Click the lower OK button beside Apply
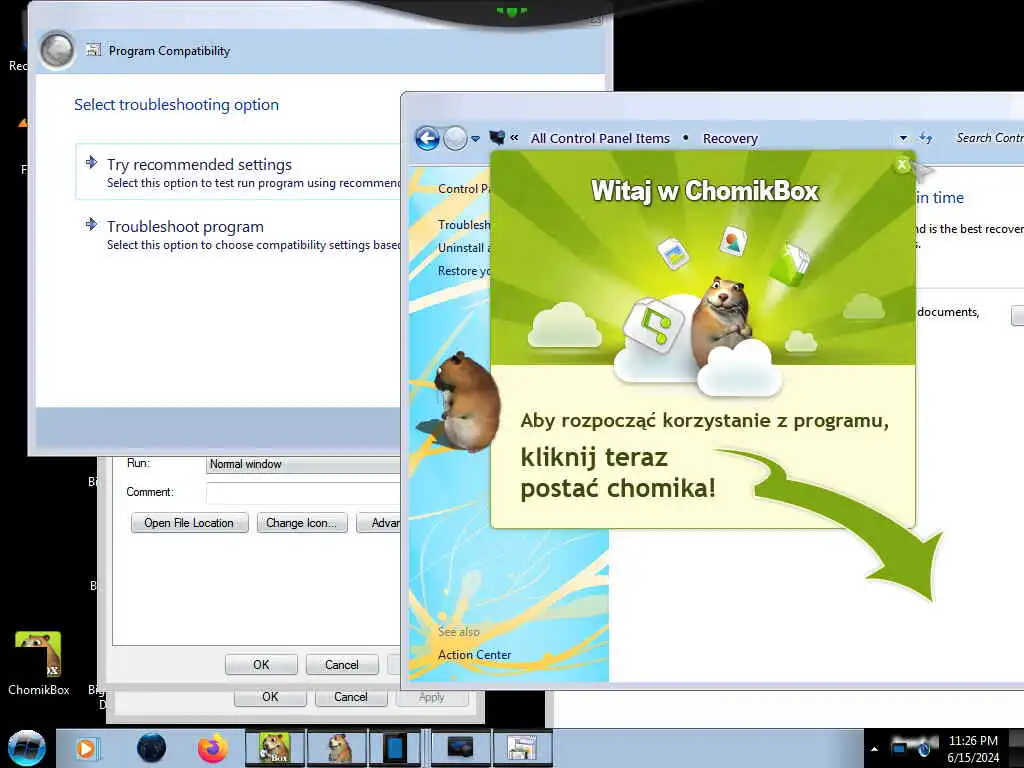The width and height of the screenshot is (1024, 768). tap(270, 697)
